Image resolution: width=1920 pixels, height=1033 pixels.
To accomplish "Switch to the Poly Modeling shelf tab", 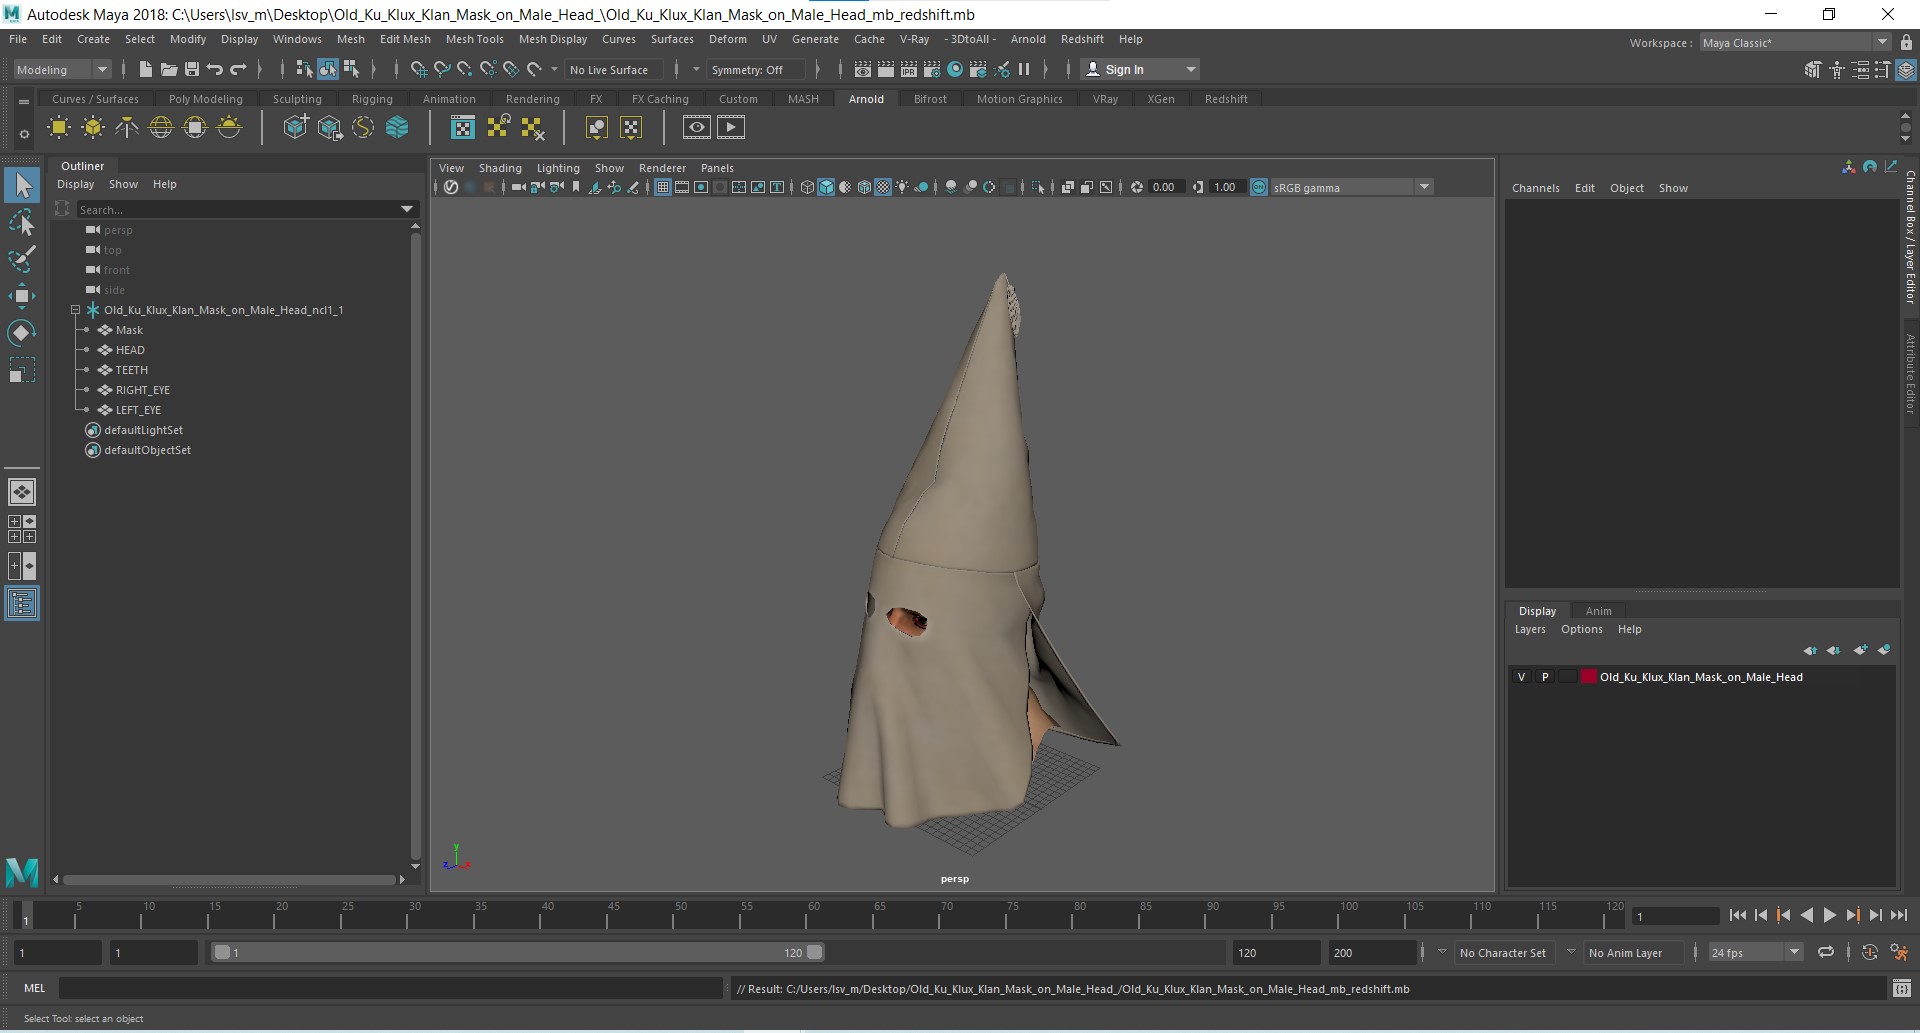I will [x=205, y=99].
